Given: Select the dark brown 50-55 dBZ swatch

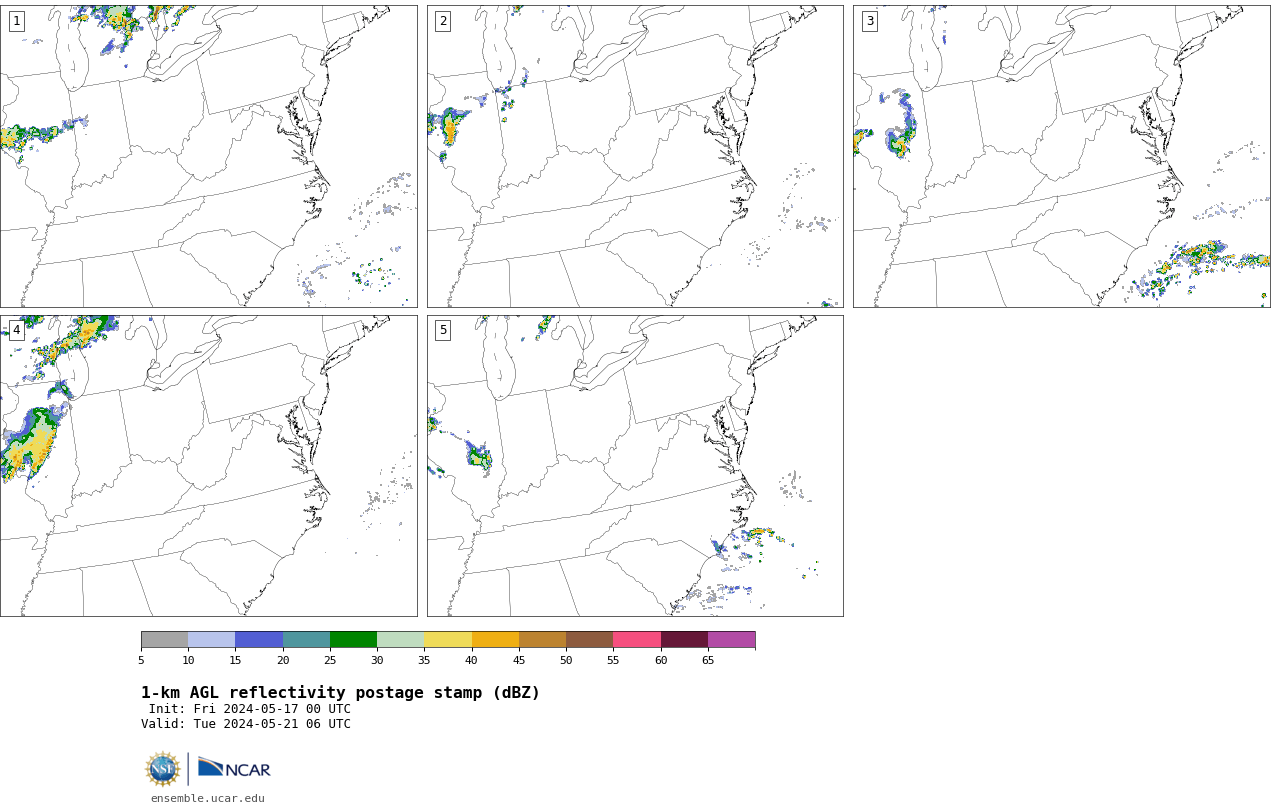Looking at the screenshot, I should pos(590,640).
